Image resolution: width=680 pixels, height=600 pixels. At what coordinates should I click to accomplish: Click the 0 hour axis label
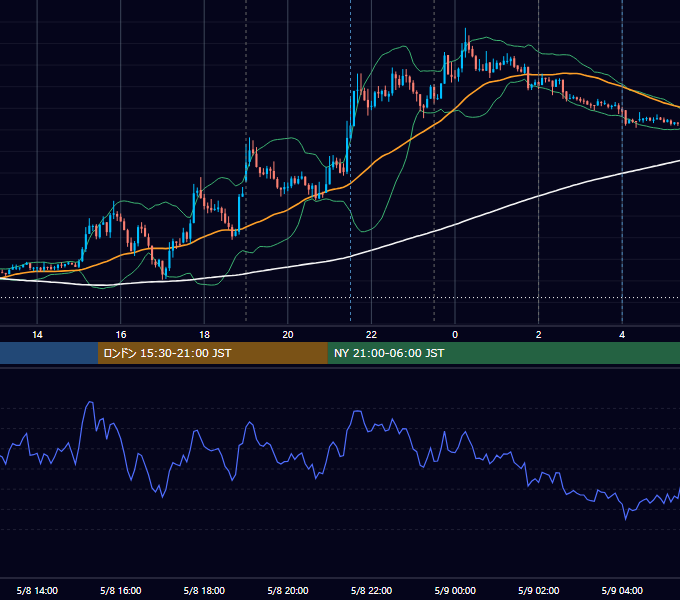455,335
